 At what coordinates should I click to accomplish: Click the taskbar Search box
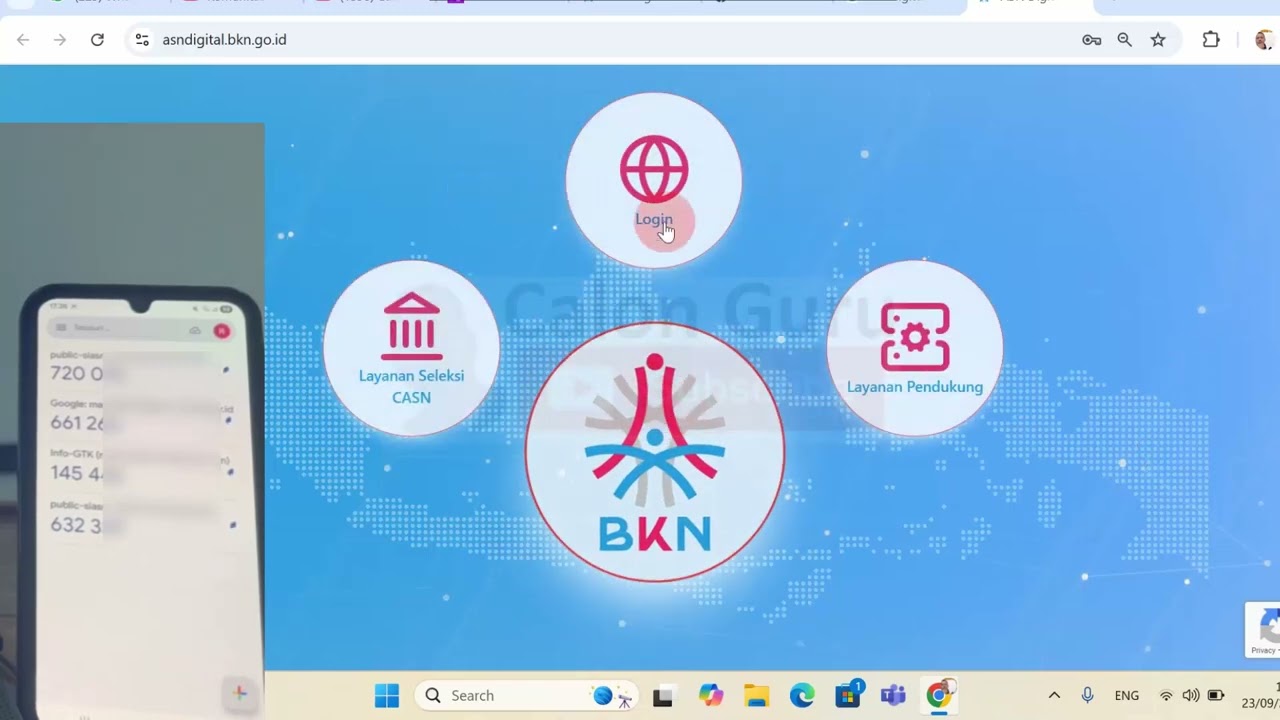(x=528, y=696)
